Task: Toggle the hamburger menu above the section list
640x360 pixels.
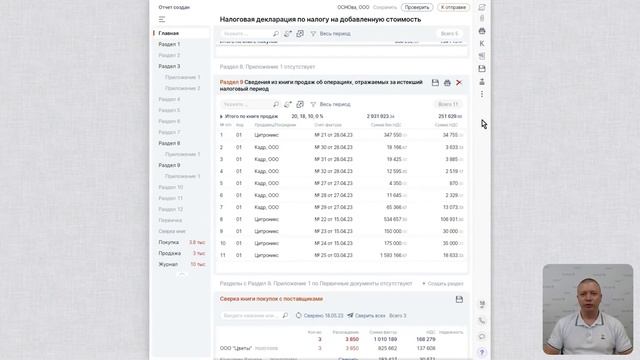Action: click(162, 19)
